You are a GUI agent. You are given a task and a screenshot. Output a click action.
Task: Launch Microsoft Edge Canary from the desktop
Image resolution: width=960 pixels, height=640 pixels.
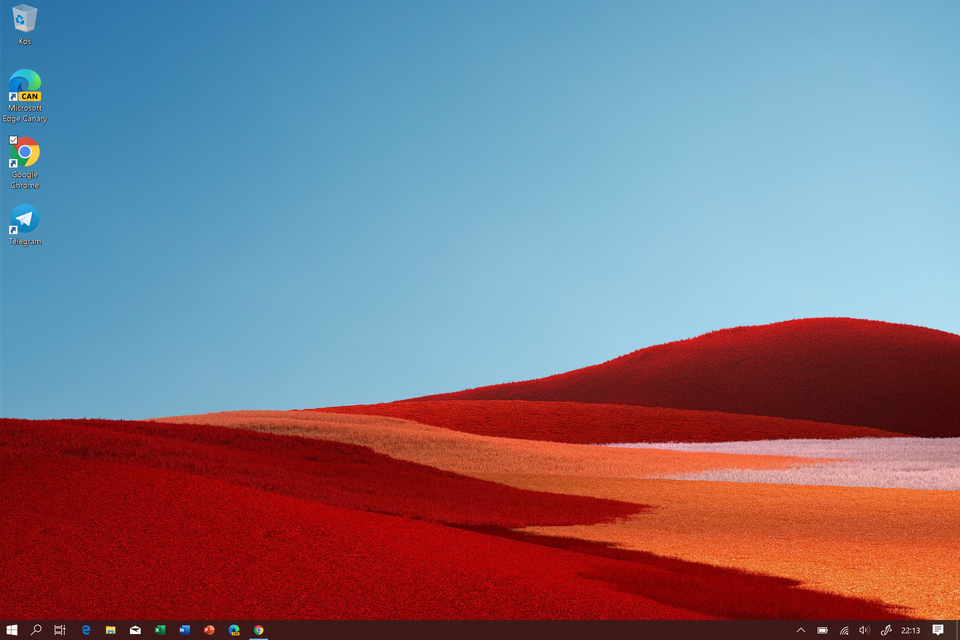tap(23, 88)
